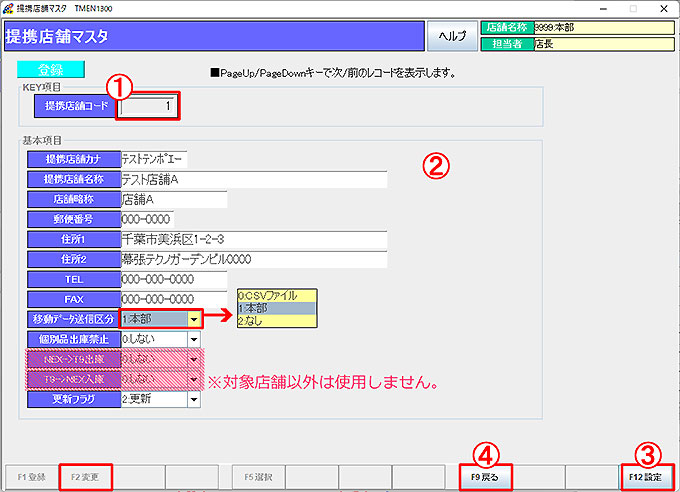Click the 店舗略称 field 店舗A
This screenshot has height=492, width=680.
[174, 199]
